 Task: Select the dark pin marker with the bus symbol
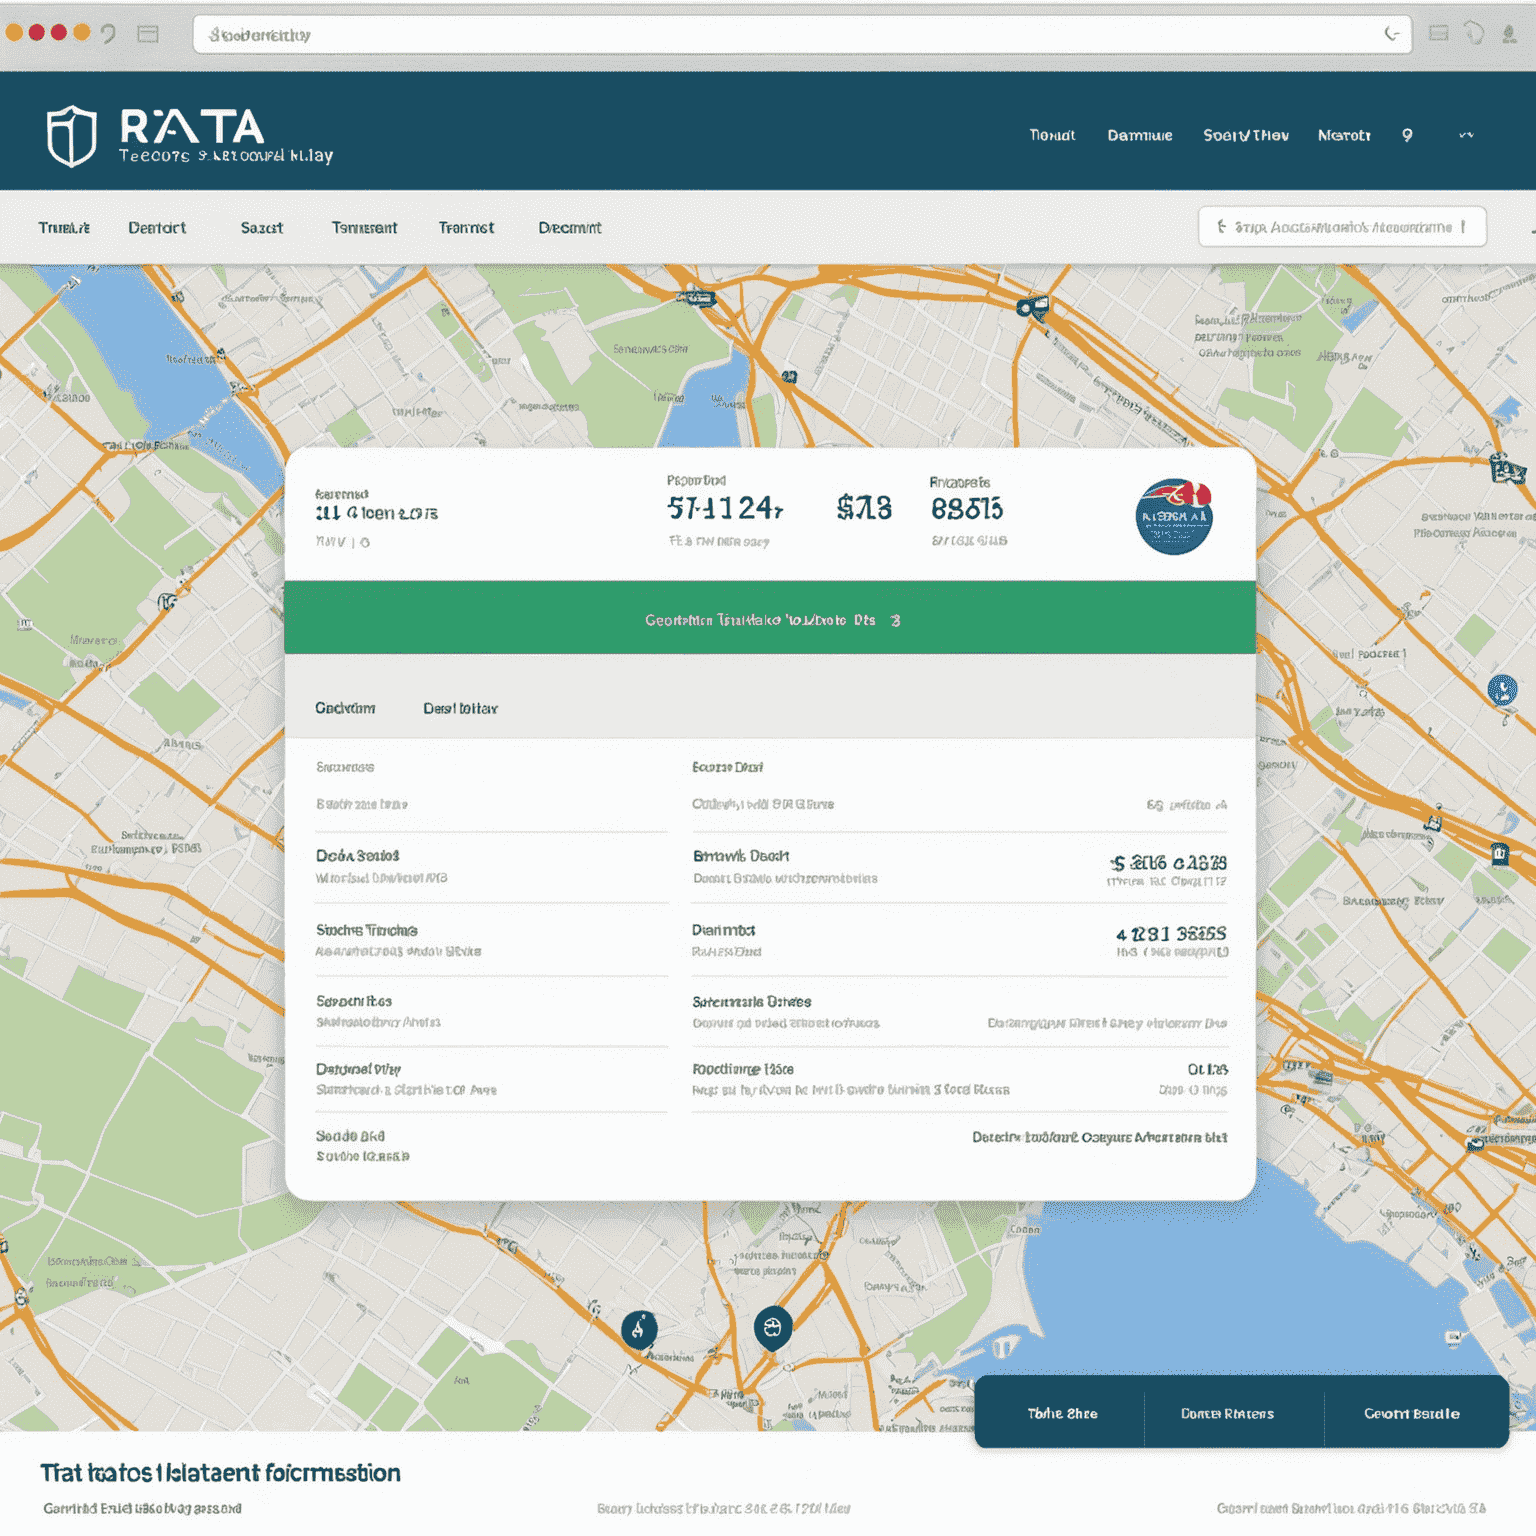click(x=772, y=1328)
